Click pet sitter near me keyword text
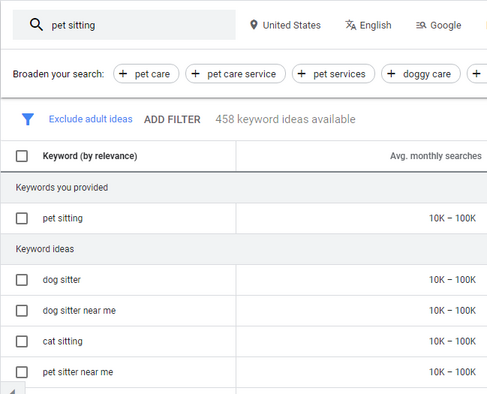 78,372
